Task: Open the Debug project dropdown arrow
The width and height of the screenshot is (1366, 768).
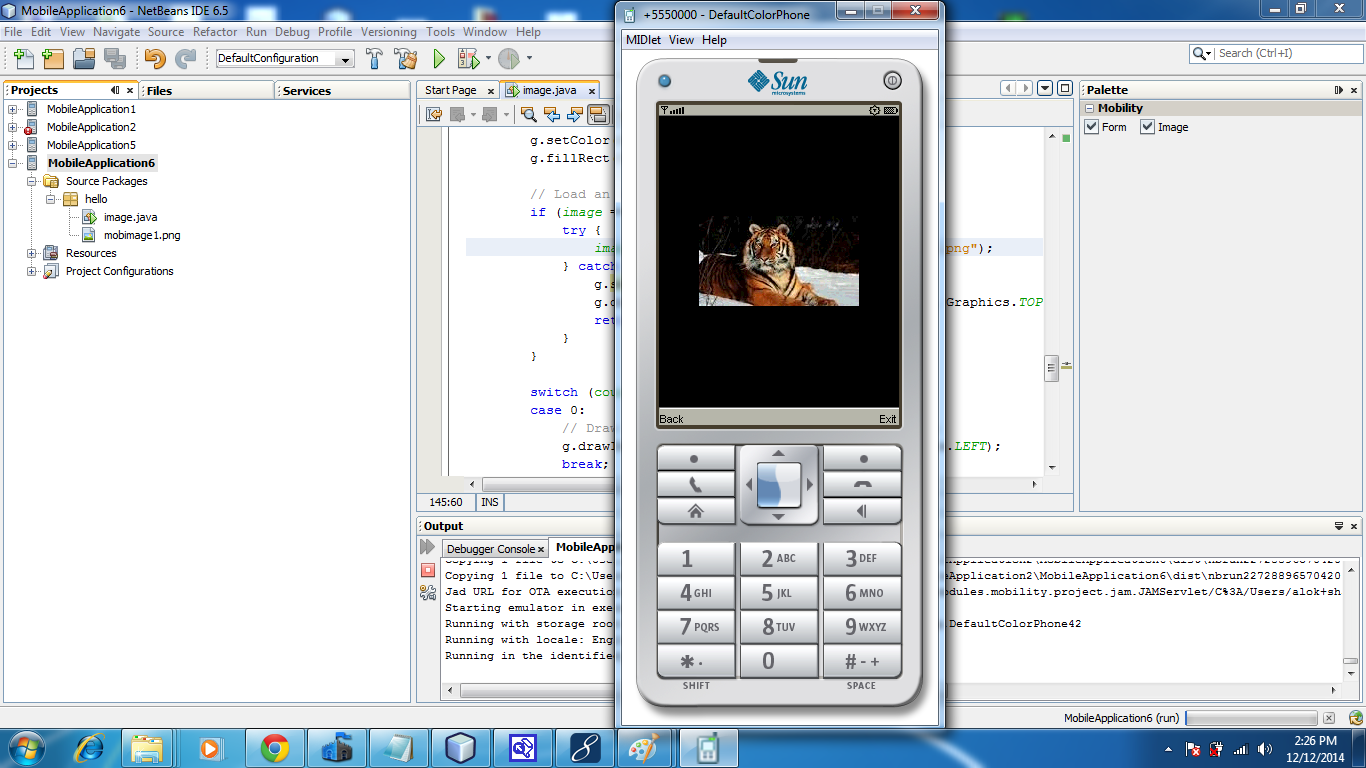Action: pyautogui.click(x=486, y=58)
